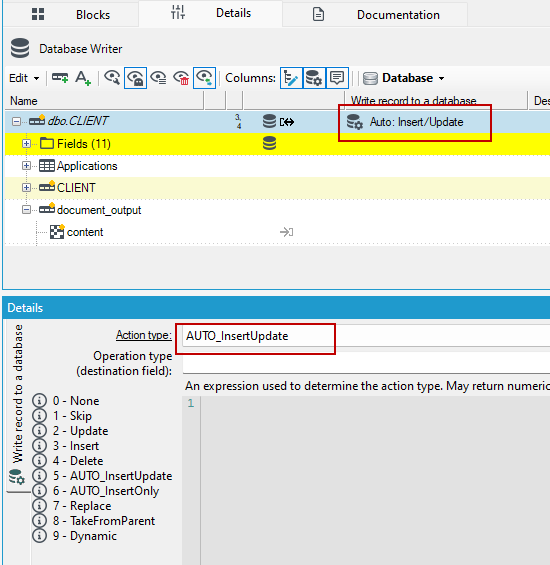Click the info icon for '4 - Delete'
Viewport: 550px width, 565px height.
click(x=40, y=461)
